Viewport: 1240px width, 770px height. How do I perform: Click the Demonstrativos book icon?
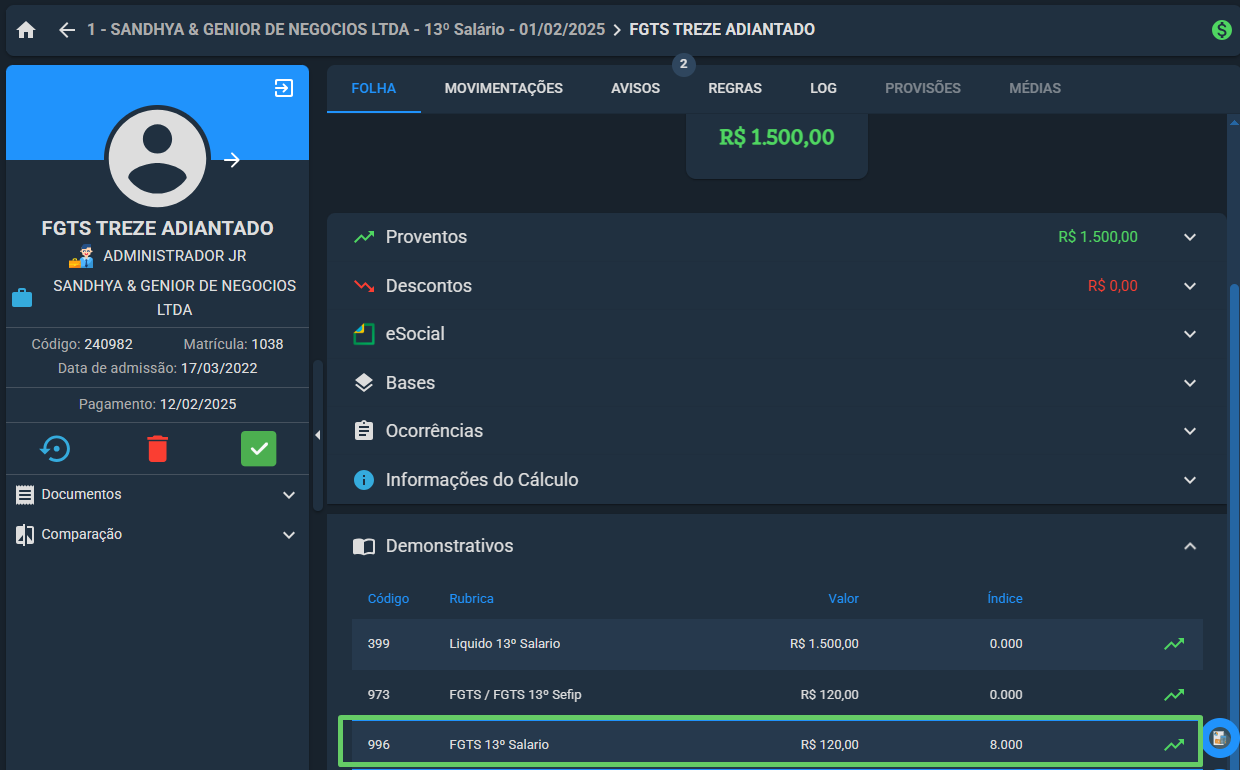tap(364, 547)
